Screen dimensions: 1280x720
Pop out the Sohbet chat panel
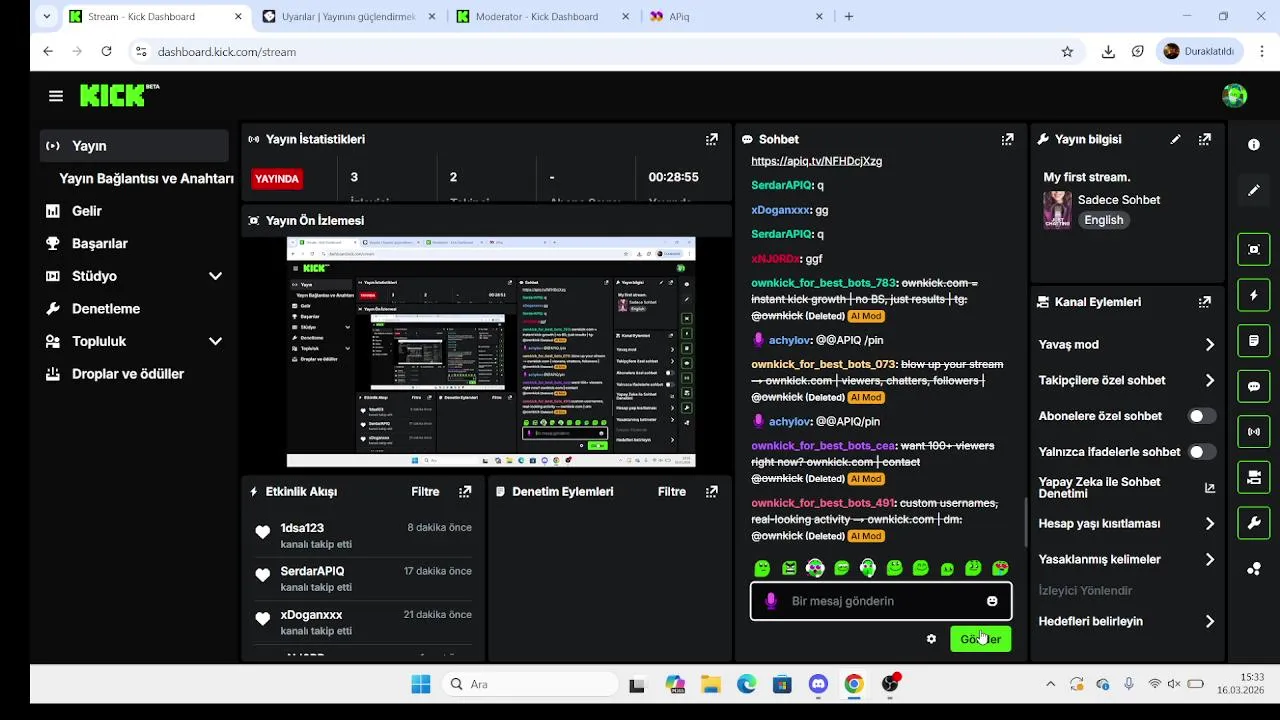[x=1007, y=139]
